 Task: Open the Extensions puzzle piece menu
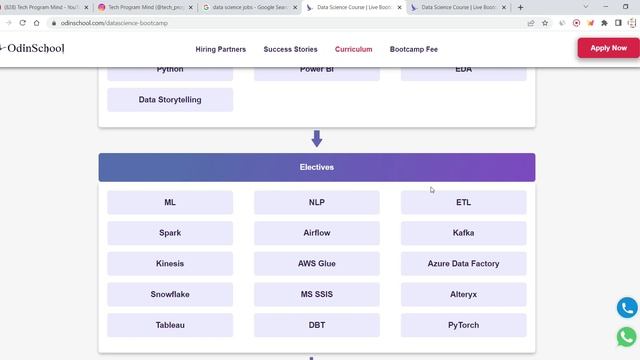[x=604, y=23]
